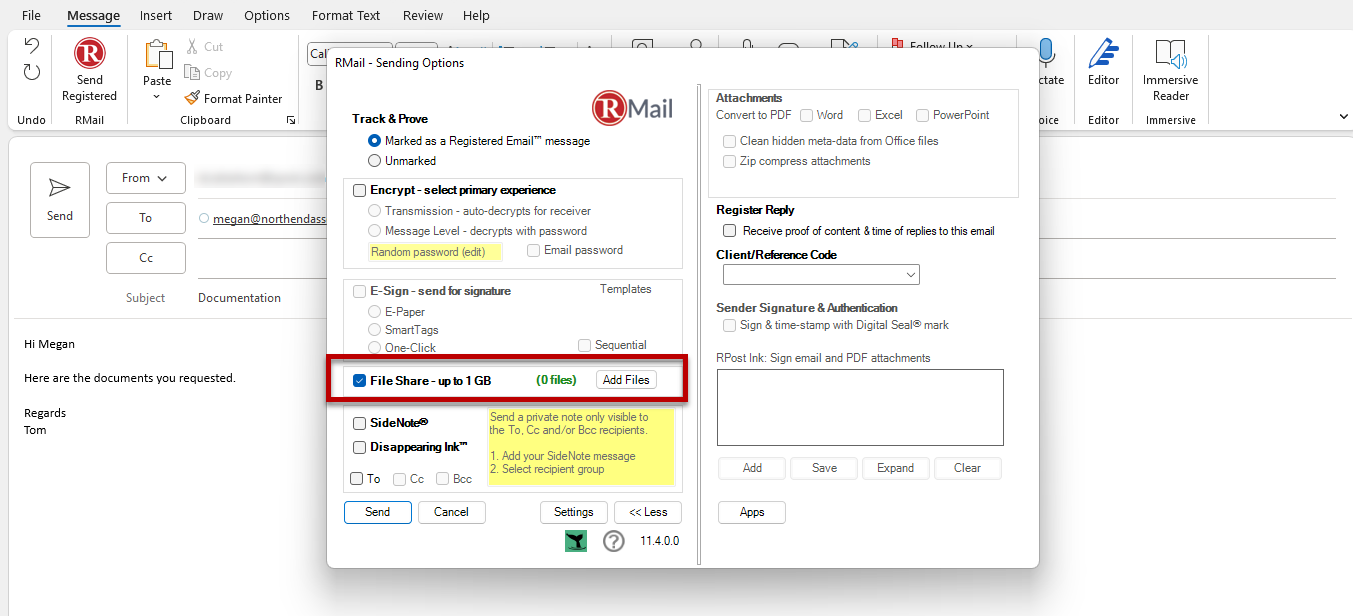
Task: Click the Subject field showing Documentation
Action: click(x=239, y=298)
